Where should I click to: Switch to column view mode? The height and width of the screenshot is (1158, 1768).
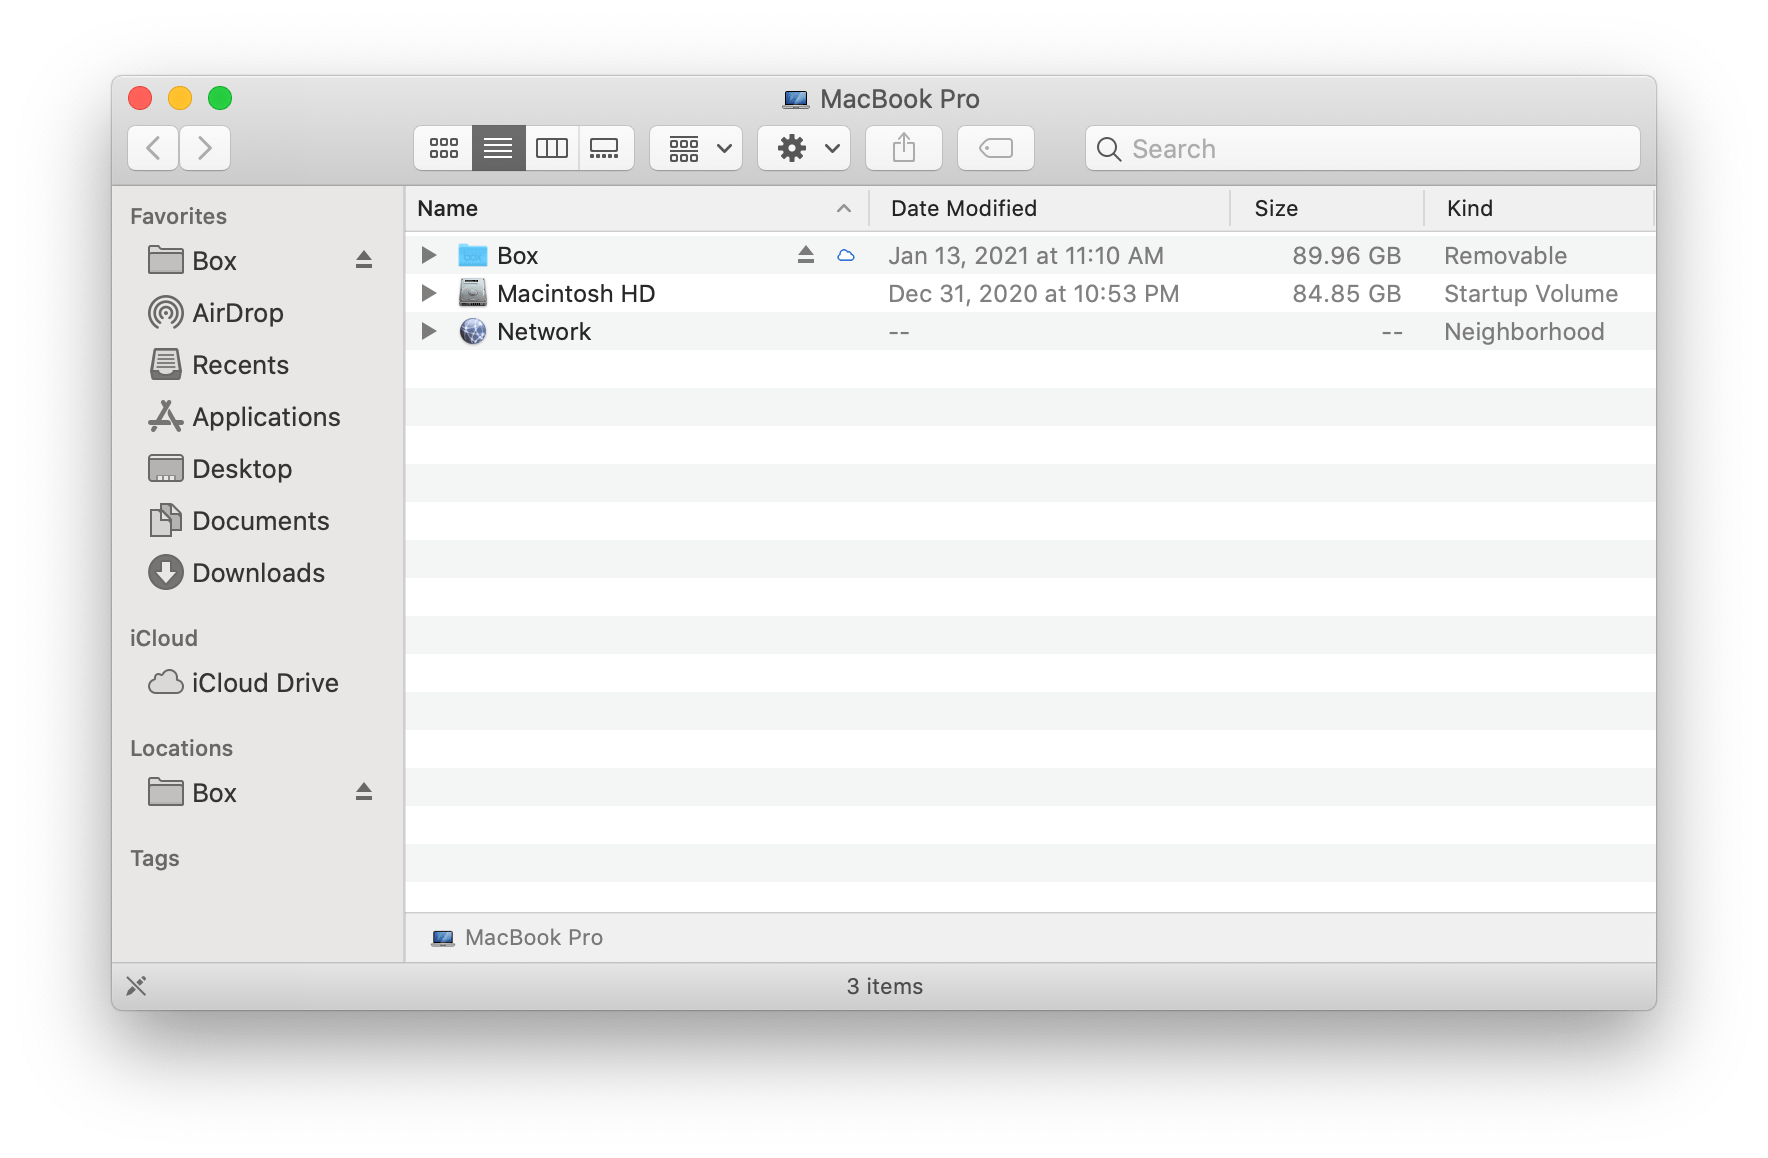[x=552, y=147]
